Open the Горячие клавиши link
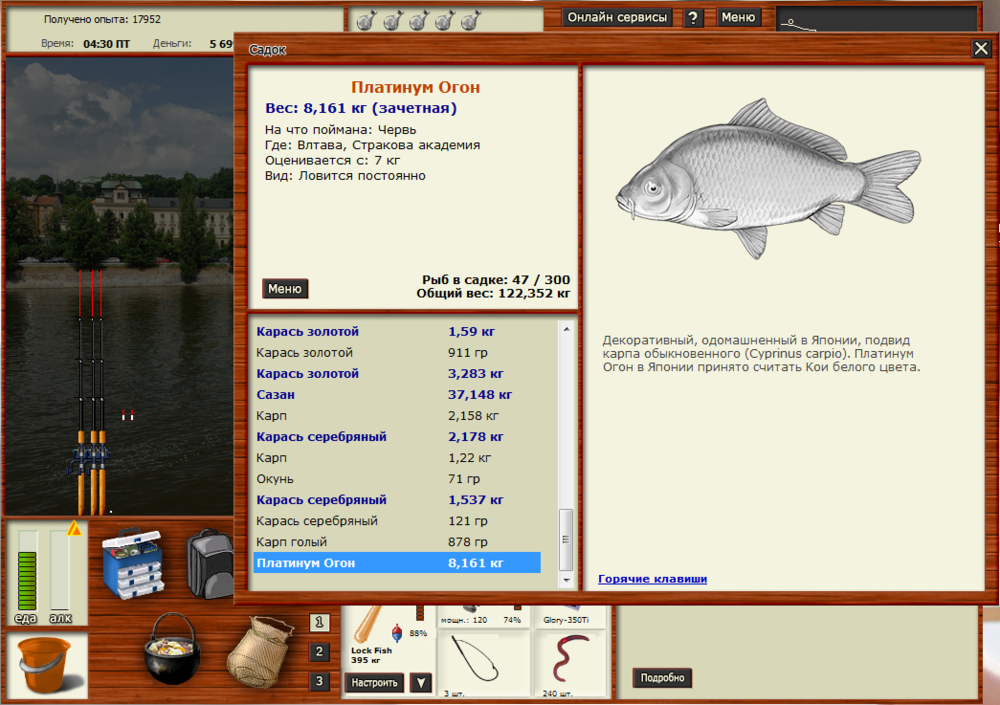 (x=652, y=578)
